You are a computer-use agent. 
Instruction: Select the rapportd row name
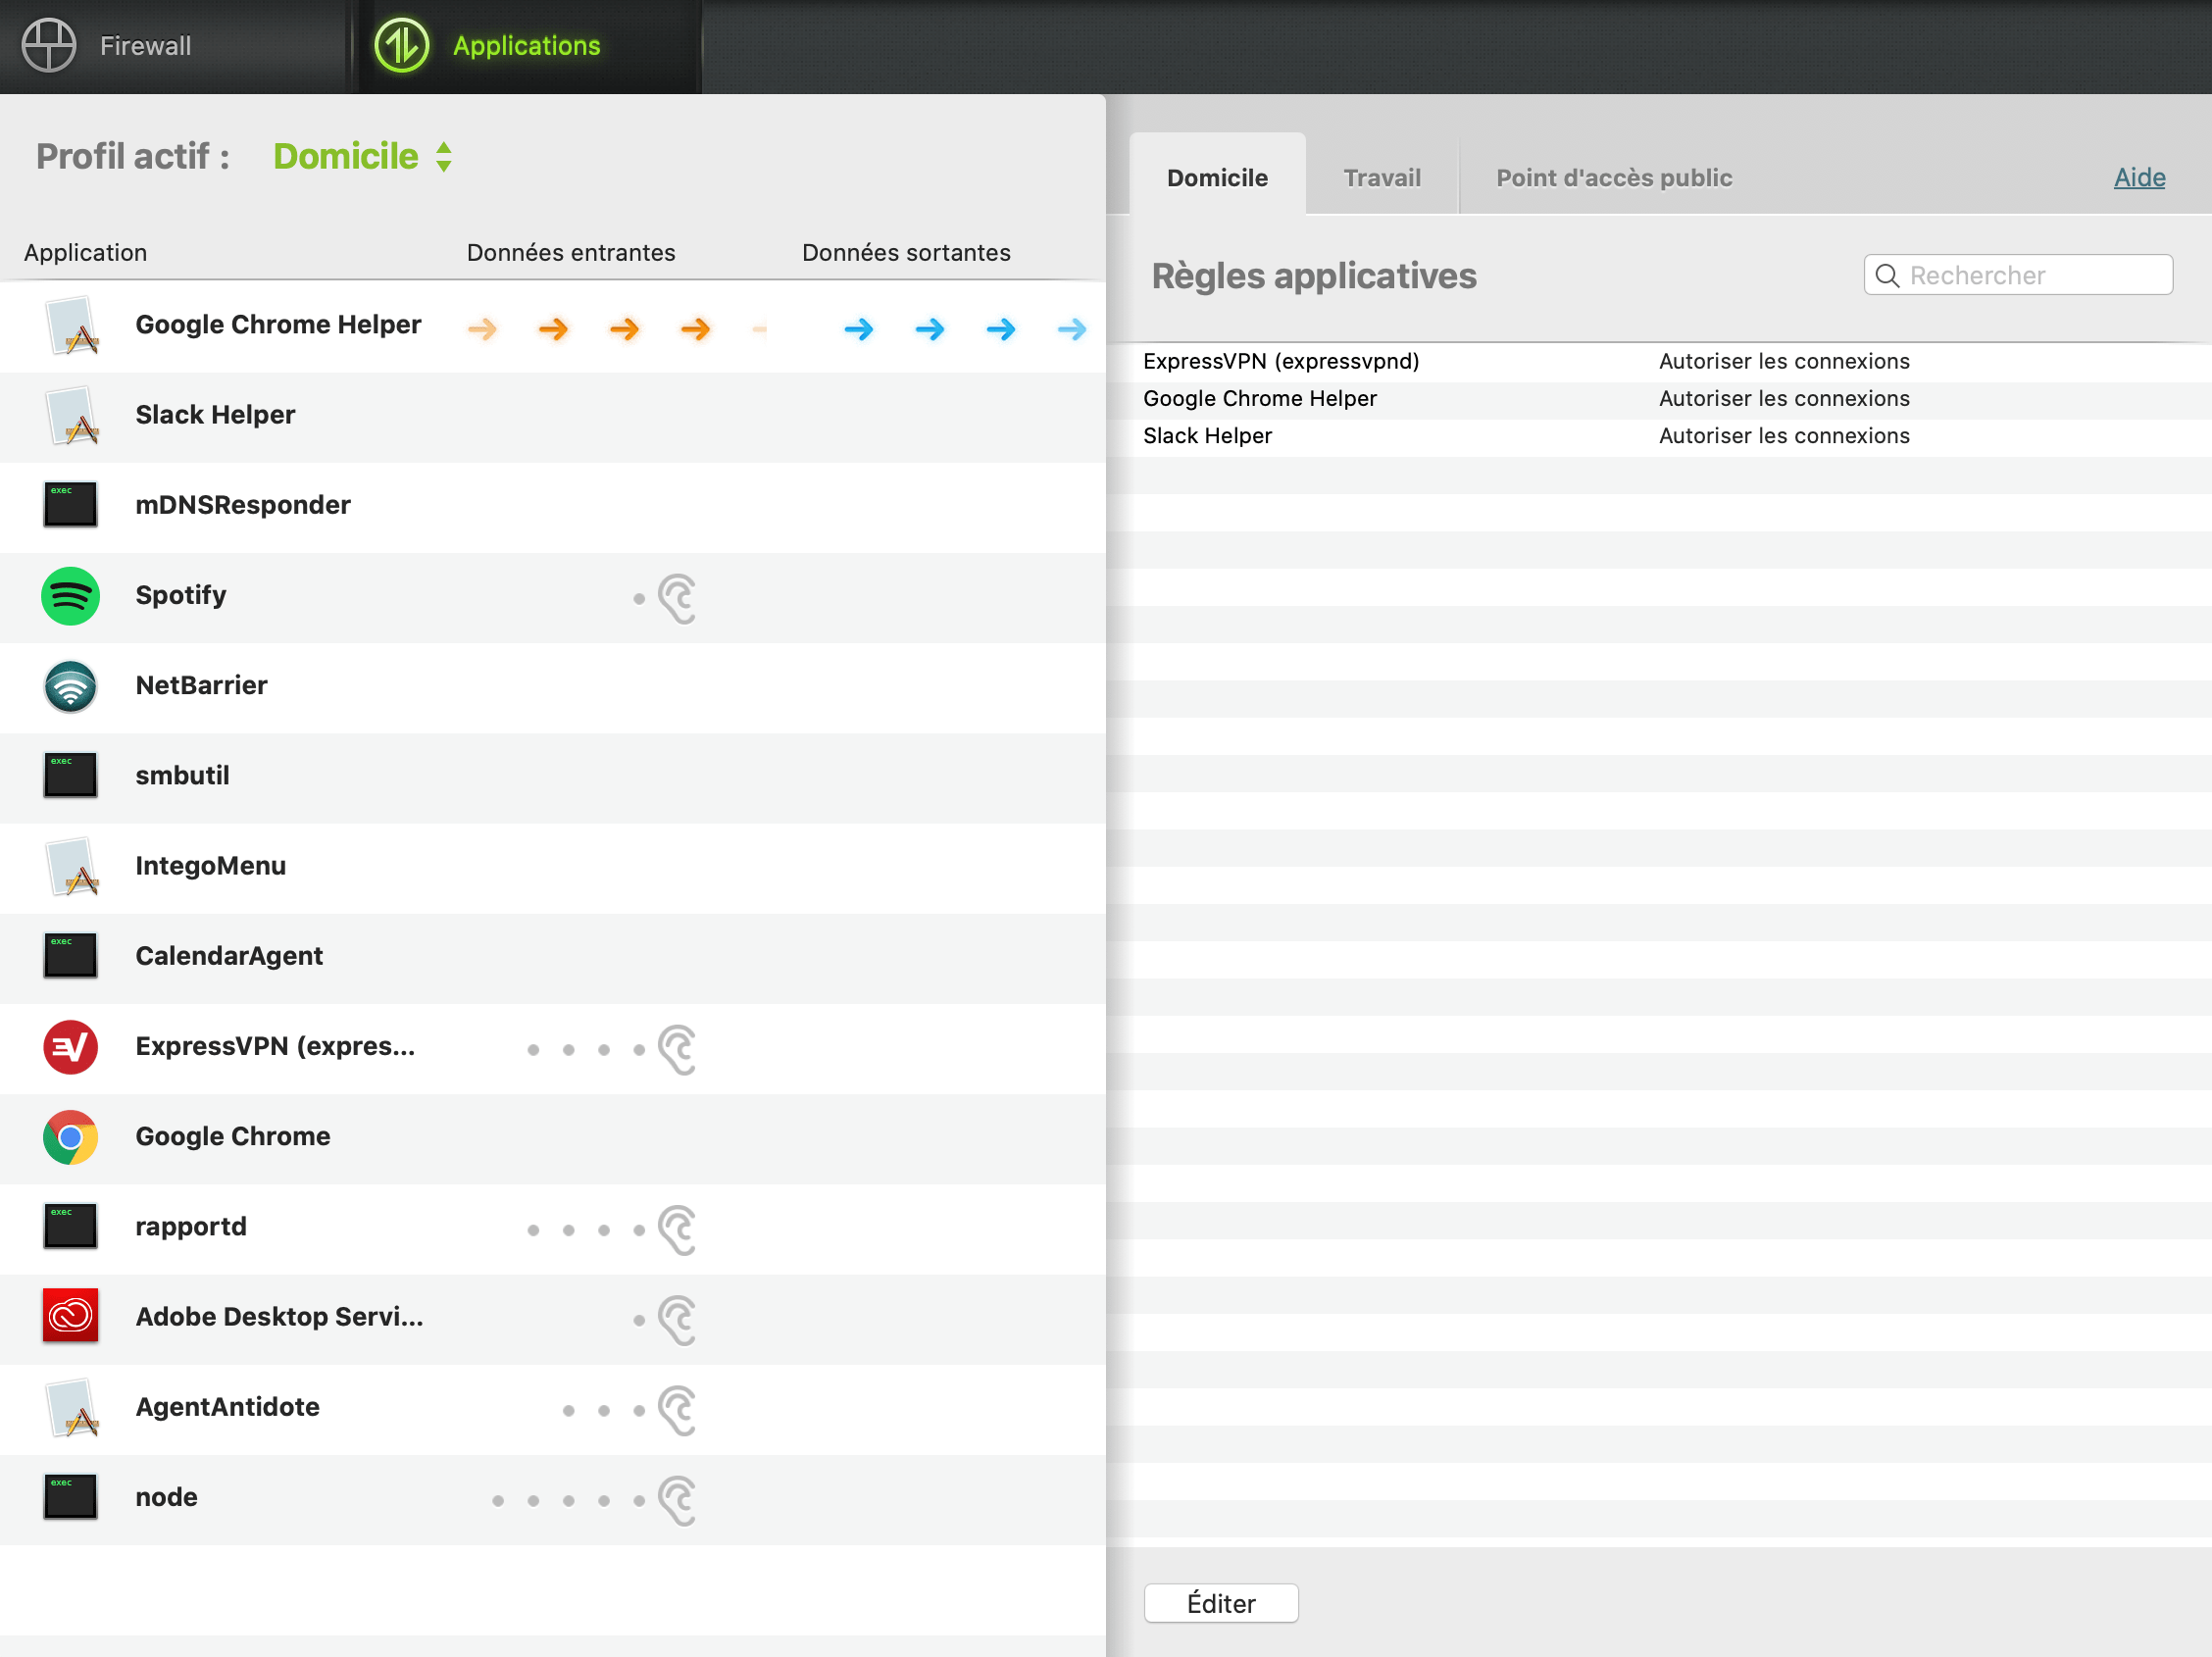tap(191, 1227)
